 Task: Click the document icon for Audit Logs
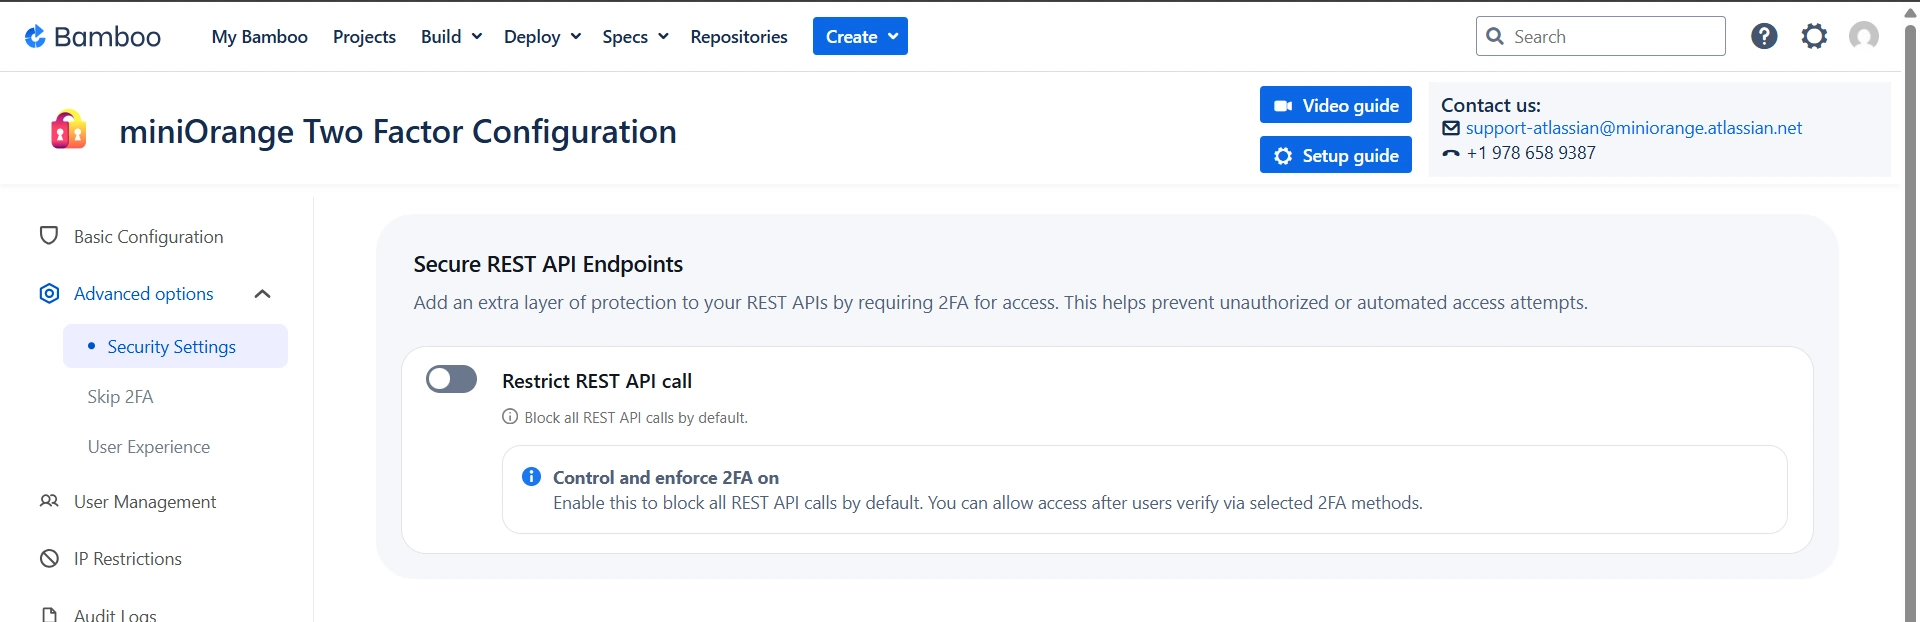49,614
